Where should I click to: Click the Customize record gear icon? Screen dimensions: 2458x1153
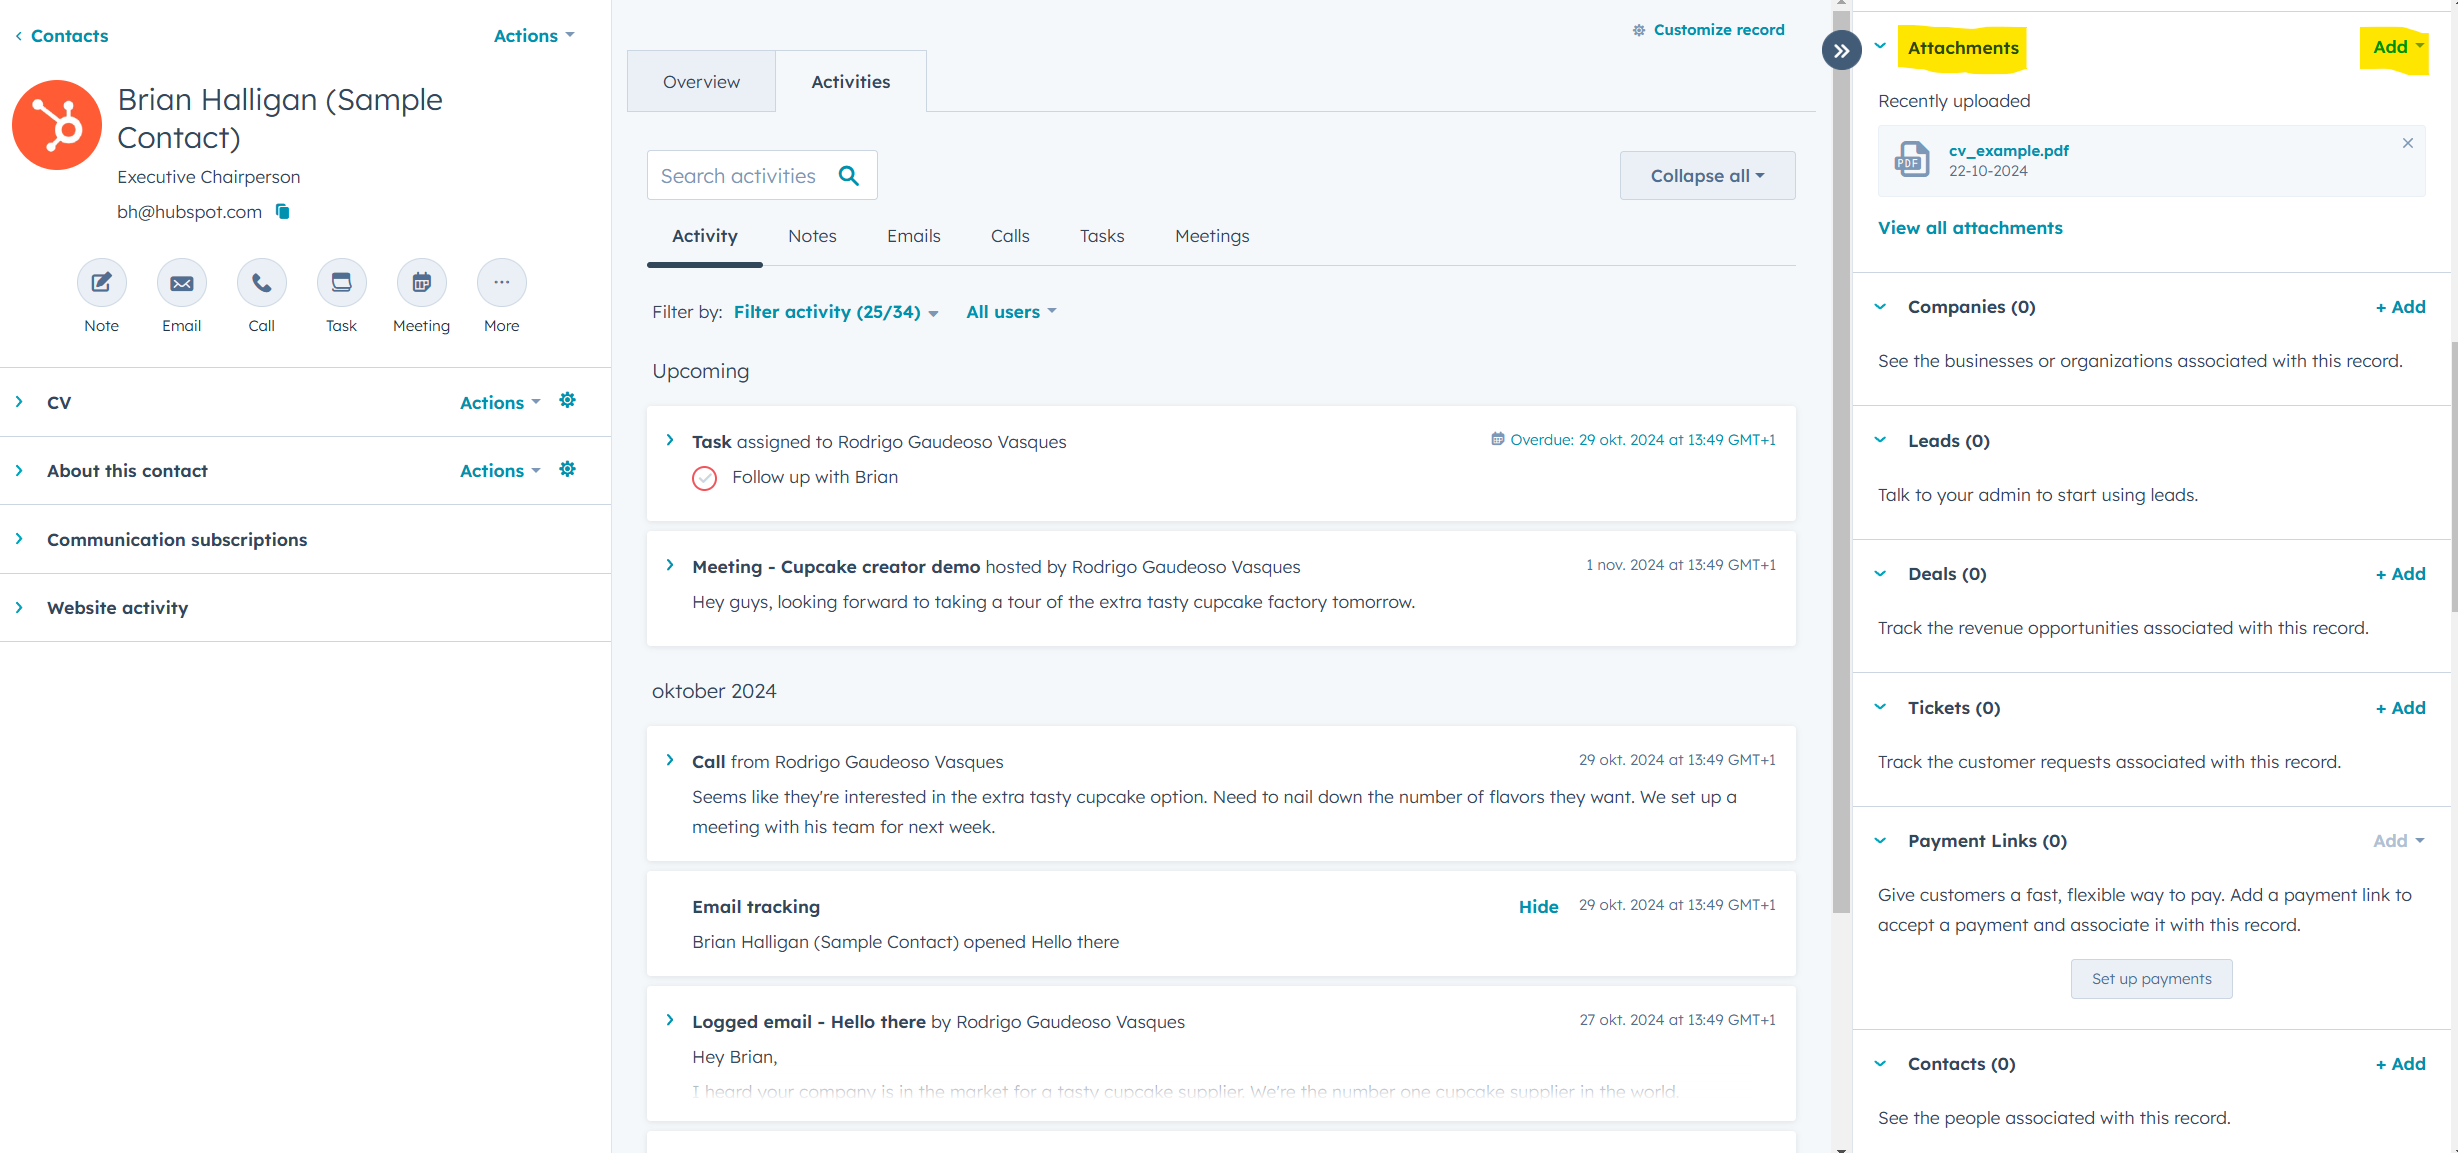1639,30
